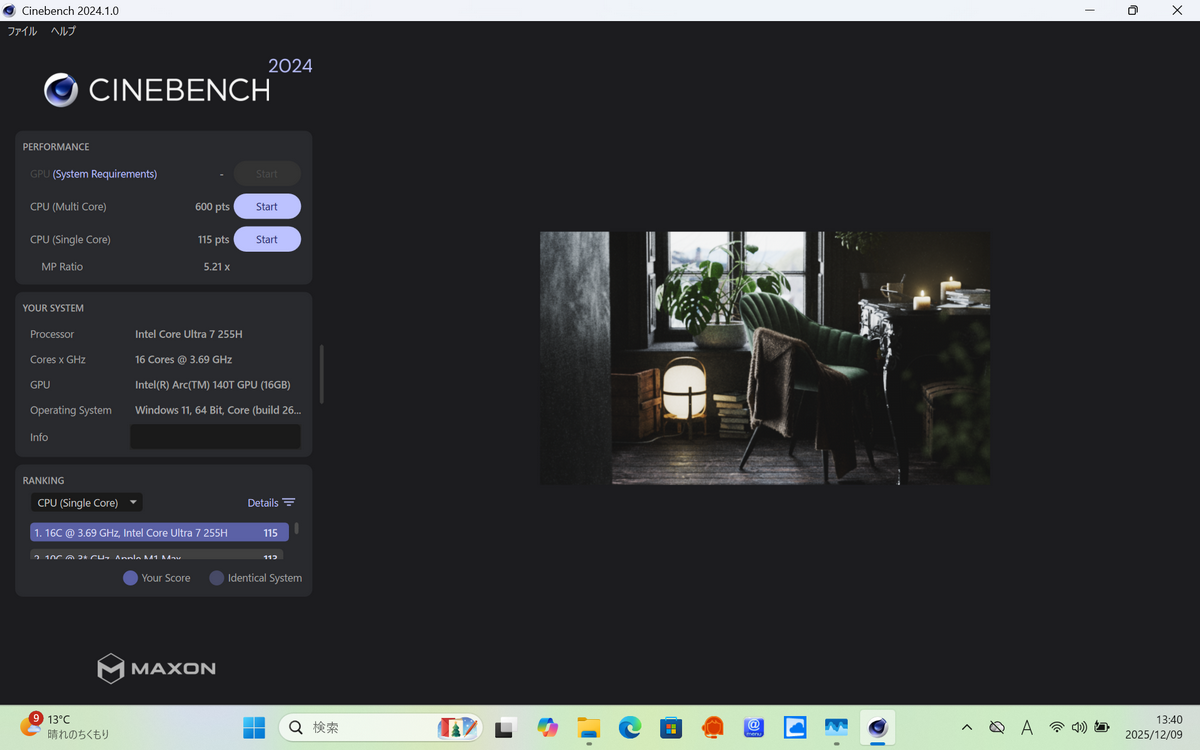
Task: Switch the IME input mode indicator A
Action: point(1027,728)
